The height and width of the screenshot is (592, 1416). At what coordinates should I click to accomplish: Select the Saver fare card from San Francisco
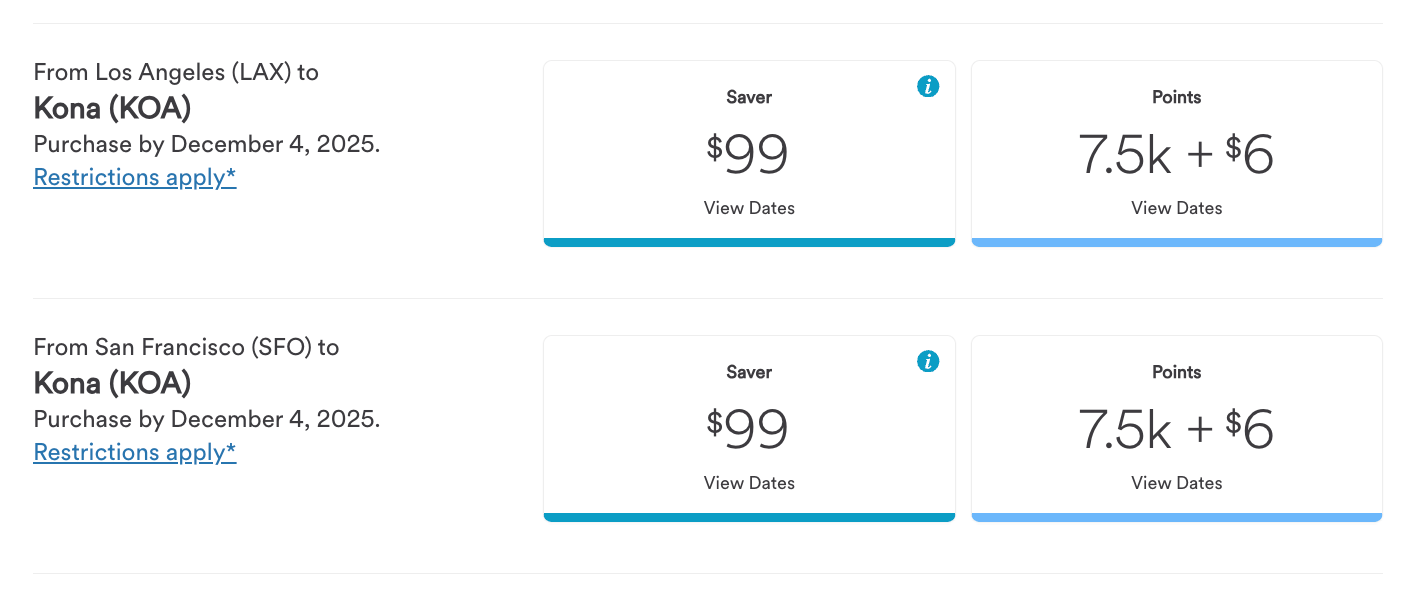(x=748, y=428)
